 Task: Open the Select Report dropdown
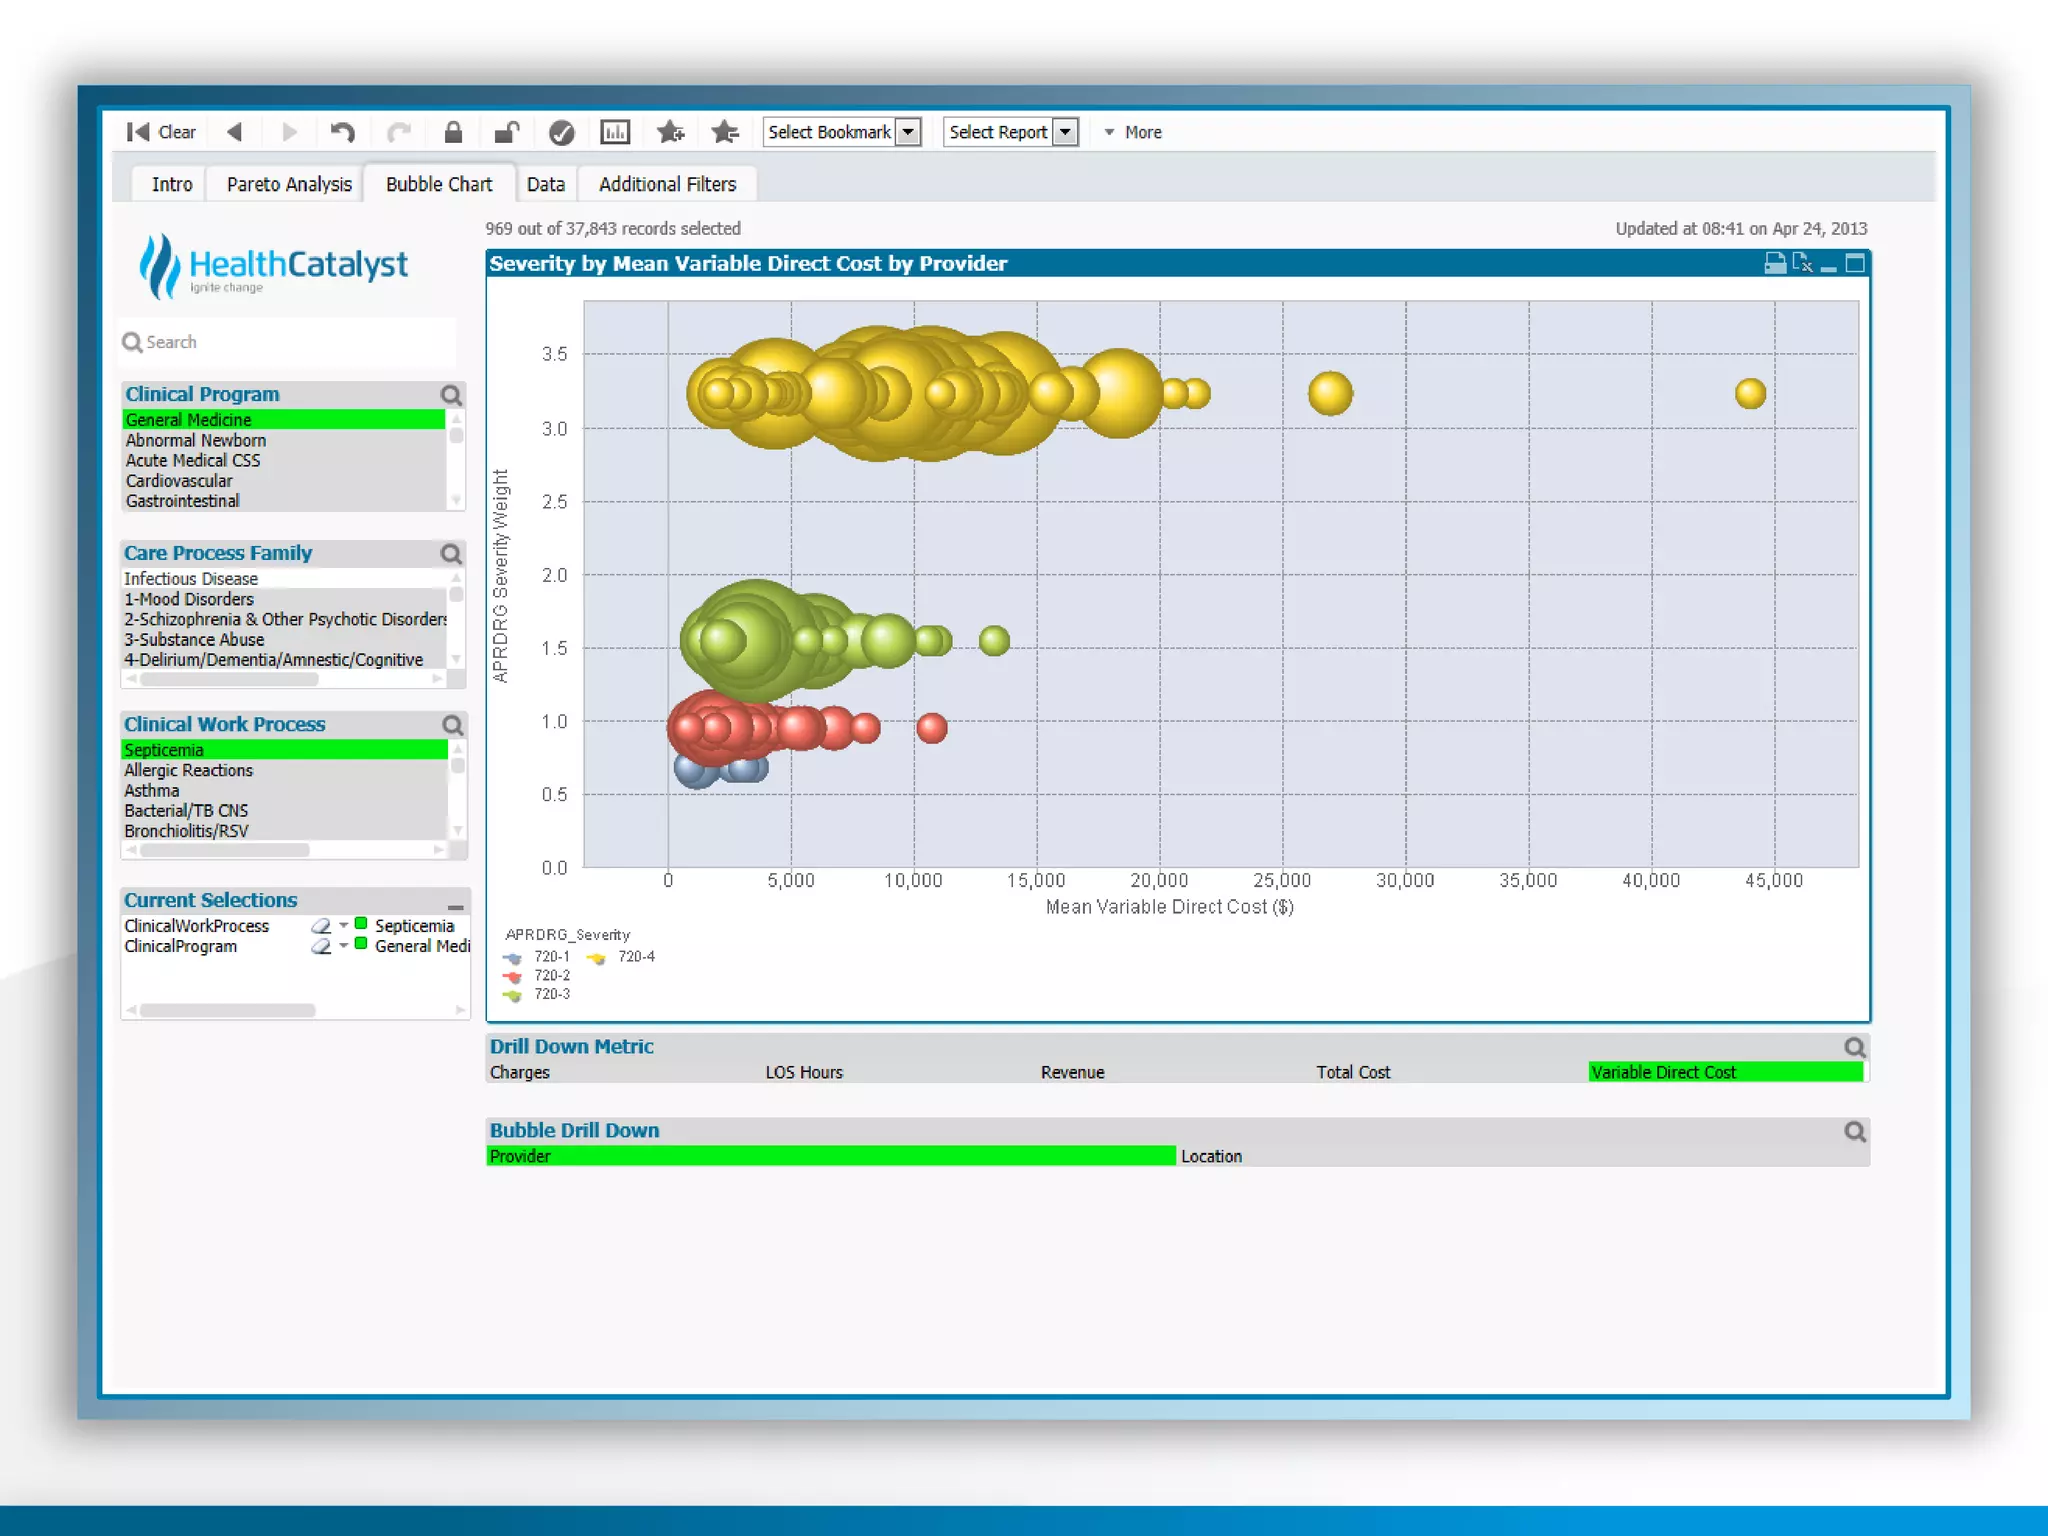(1066, 132)
